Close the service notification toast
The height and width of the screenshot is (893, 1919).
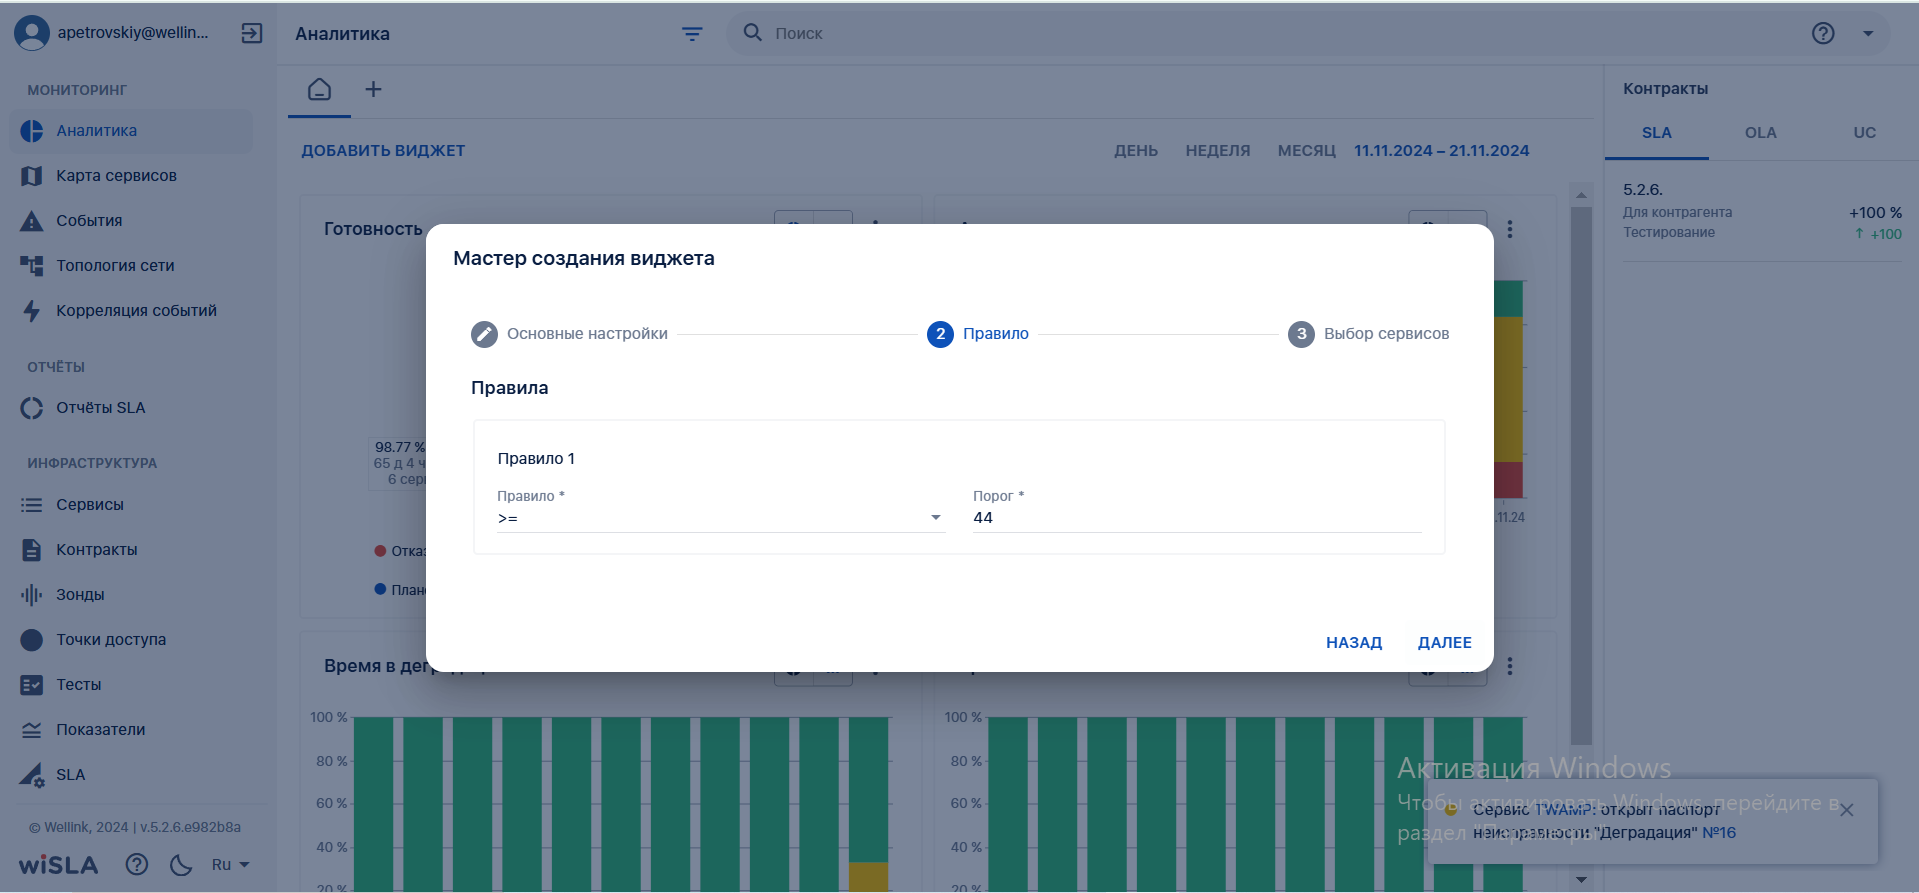tap(1847, 810)
